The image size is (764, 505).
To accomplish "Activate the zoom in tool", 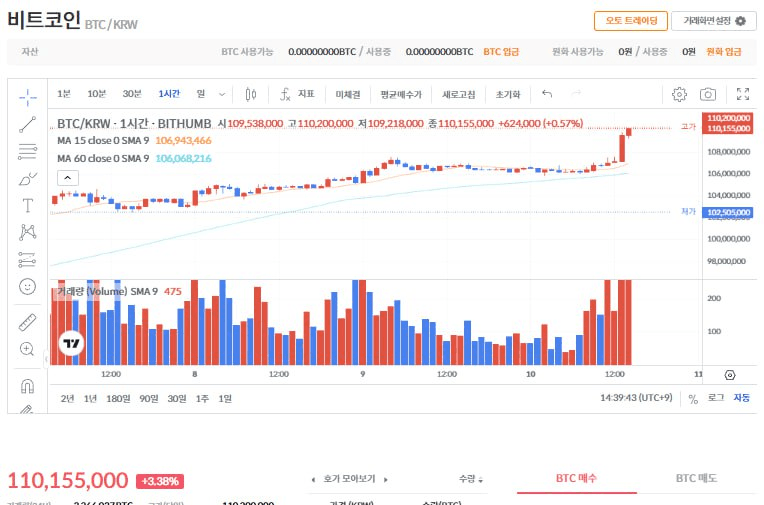I will point(28,349).
